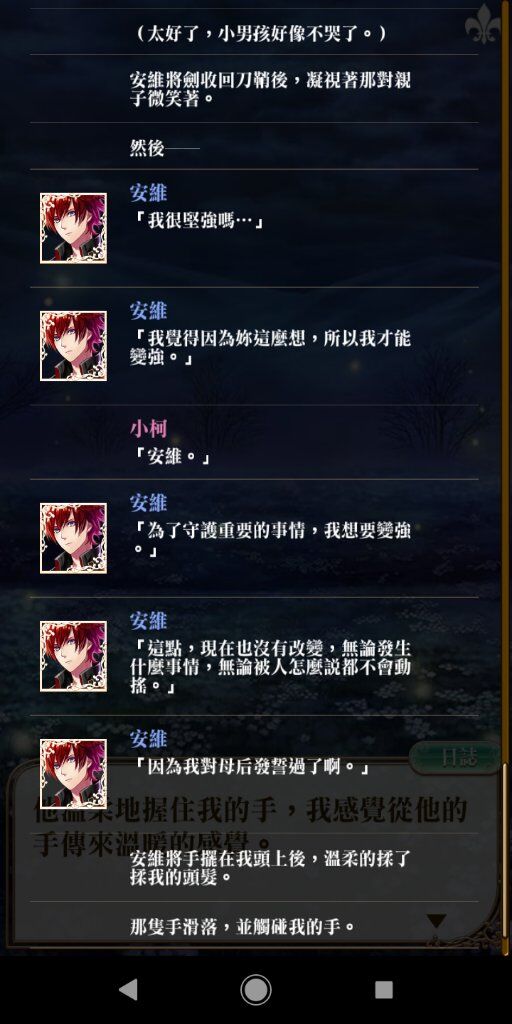Tap the Android recent apps square button
This screenshot has width=512, height=1024.
point(384,990)
